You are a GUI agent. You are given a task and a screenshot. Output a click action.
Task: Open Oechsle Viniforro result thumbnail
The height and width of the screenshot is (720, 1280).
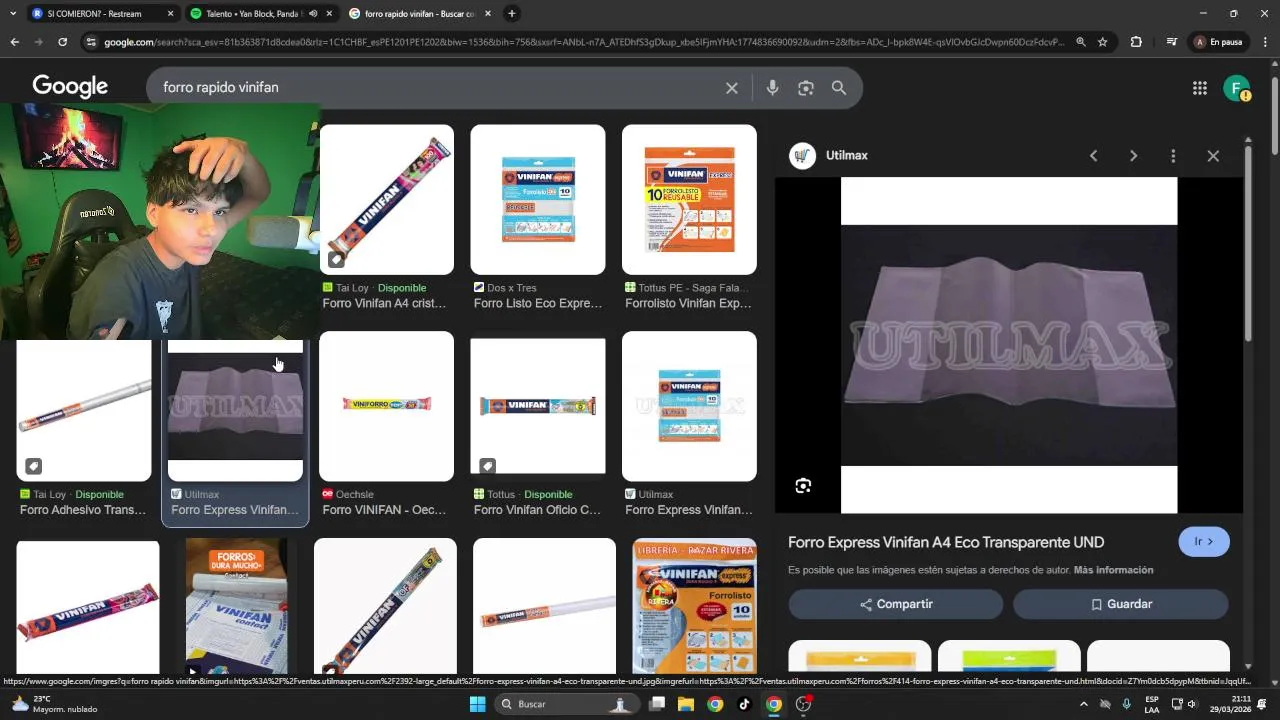coord(386,406)
